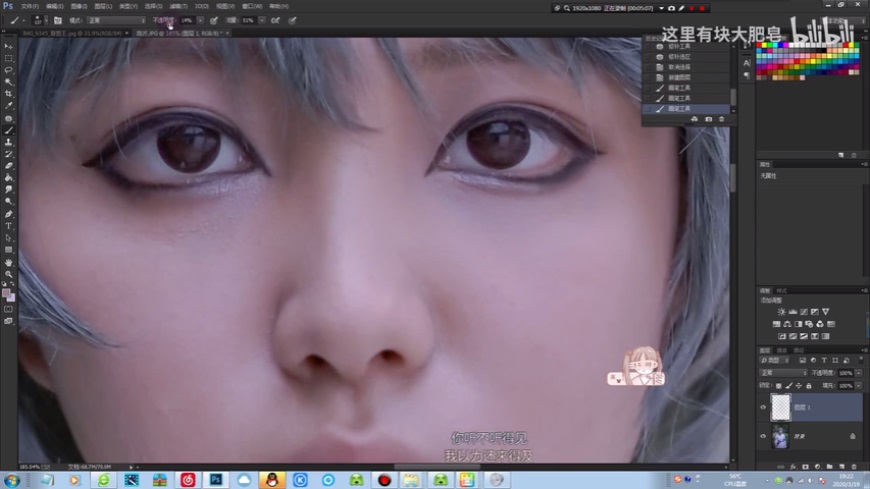Select the Eyedropper tool

point(9,105)
